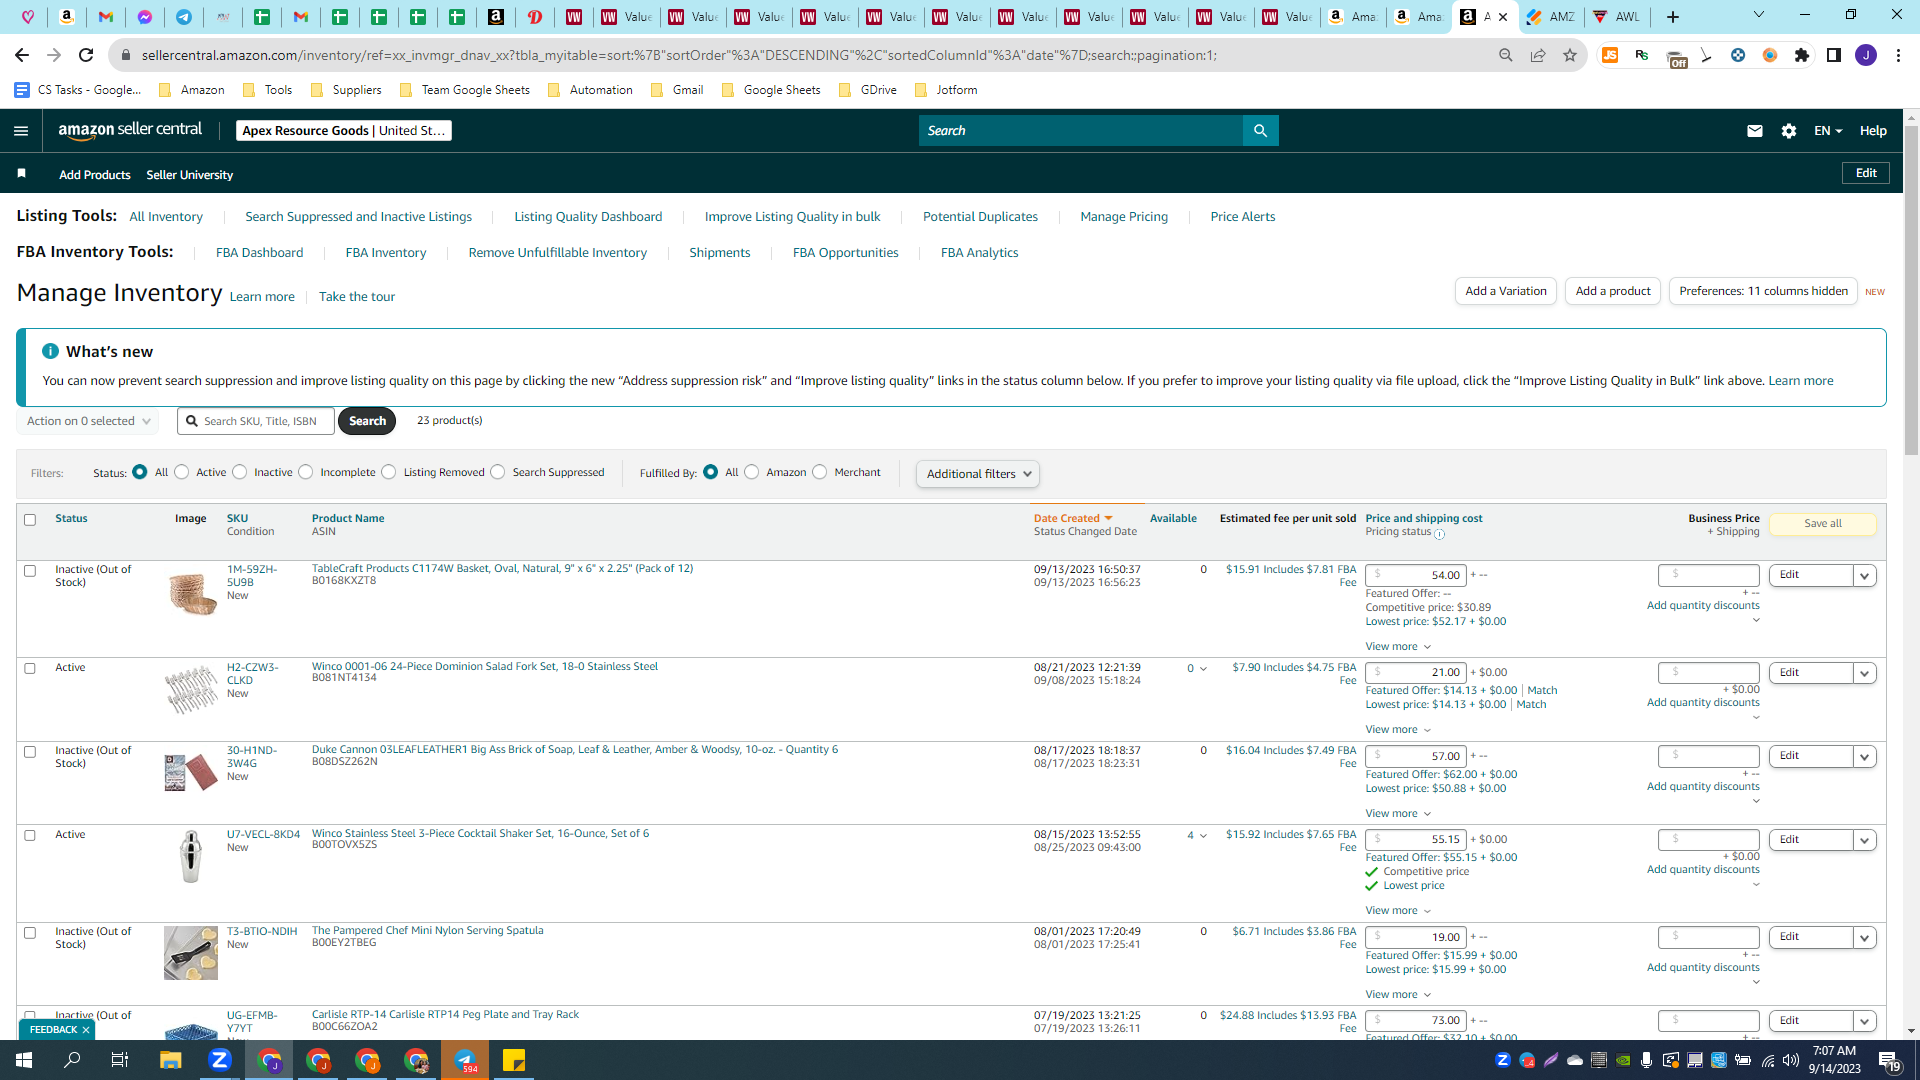Viewport: 1920px width, 1080px height.
Task: Open the Take the tour link
Action: [357, 297]
